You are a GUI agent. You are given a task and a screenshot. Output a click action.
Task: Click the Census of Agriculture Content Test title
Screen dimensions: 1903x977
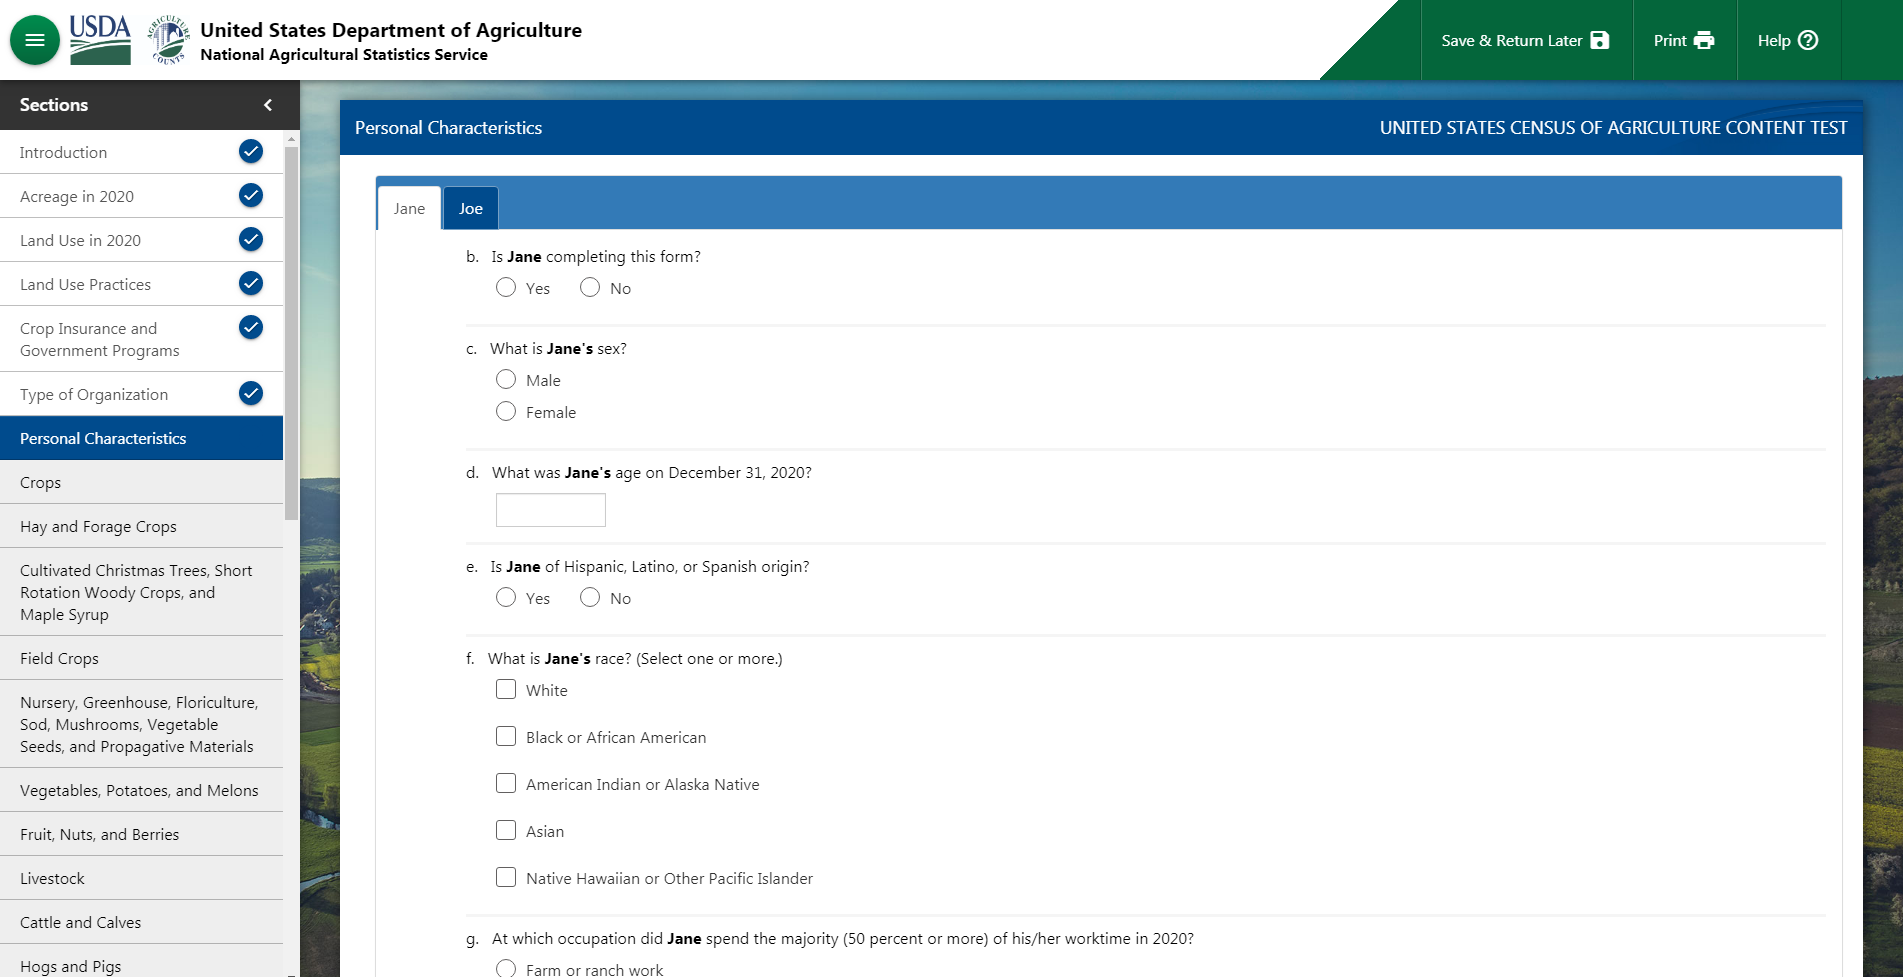click(1613, 128)
